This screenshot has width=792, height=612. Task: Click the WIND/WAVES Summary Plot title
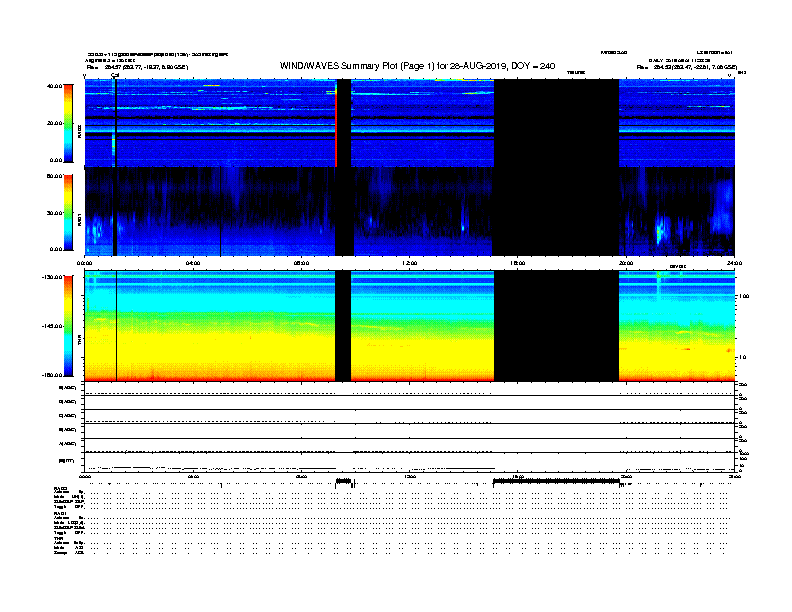pos(417,66)
